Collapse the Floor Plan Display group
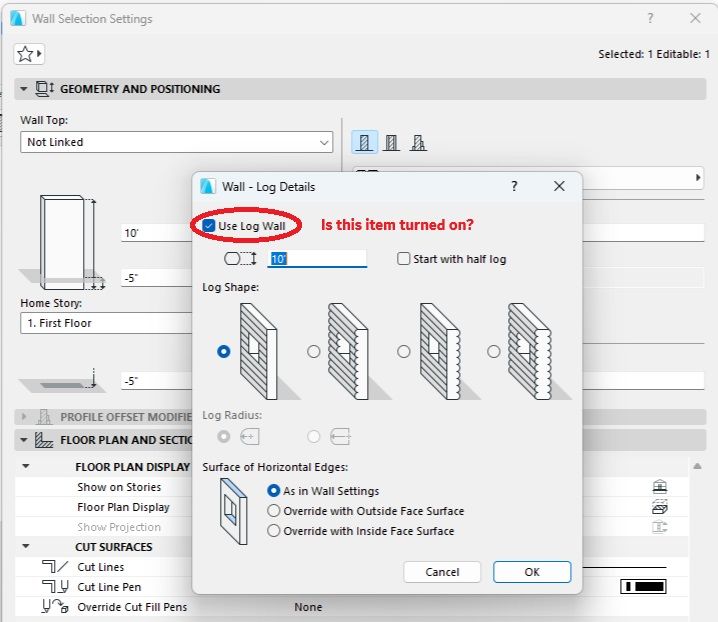This screenshot has height=622, width=718. coord(26,466)
